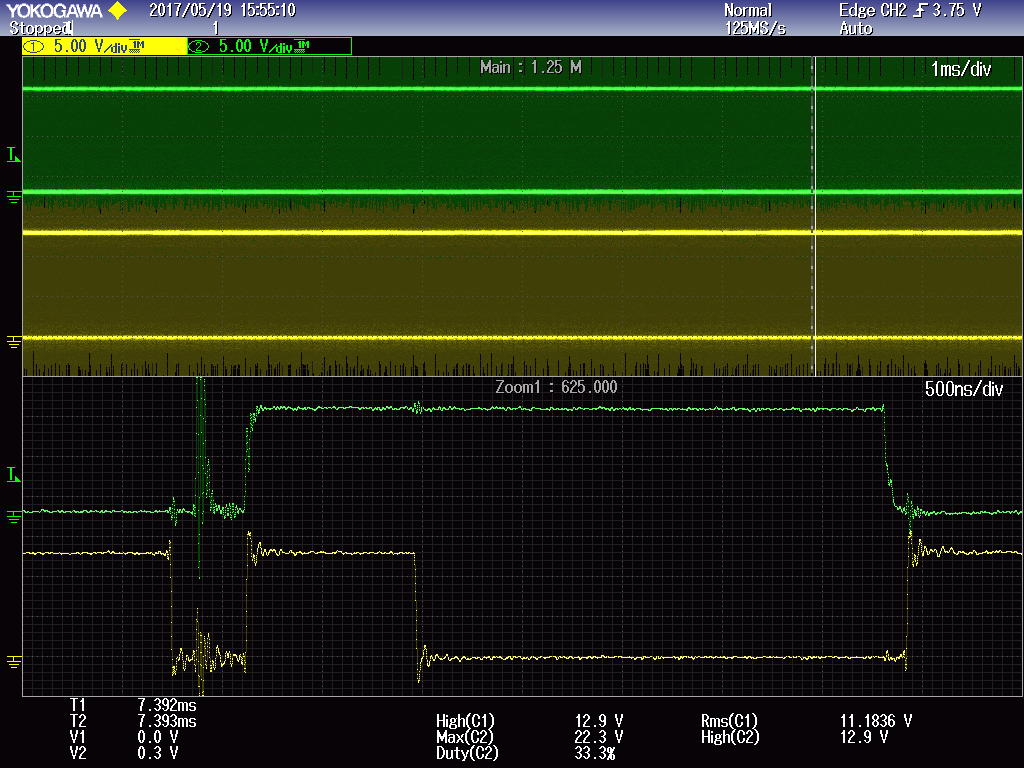Click the T2 cursor value '7.393ms'
The image size is (1024, 768).
pos(167,722)
